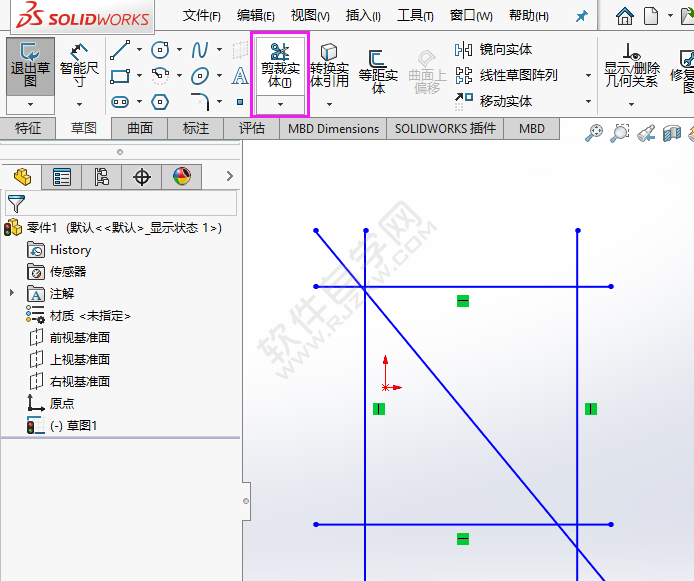Viewport: 694px width, 581px height.
Task: Select the History folder in tree
Action: (59, 250)
